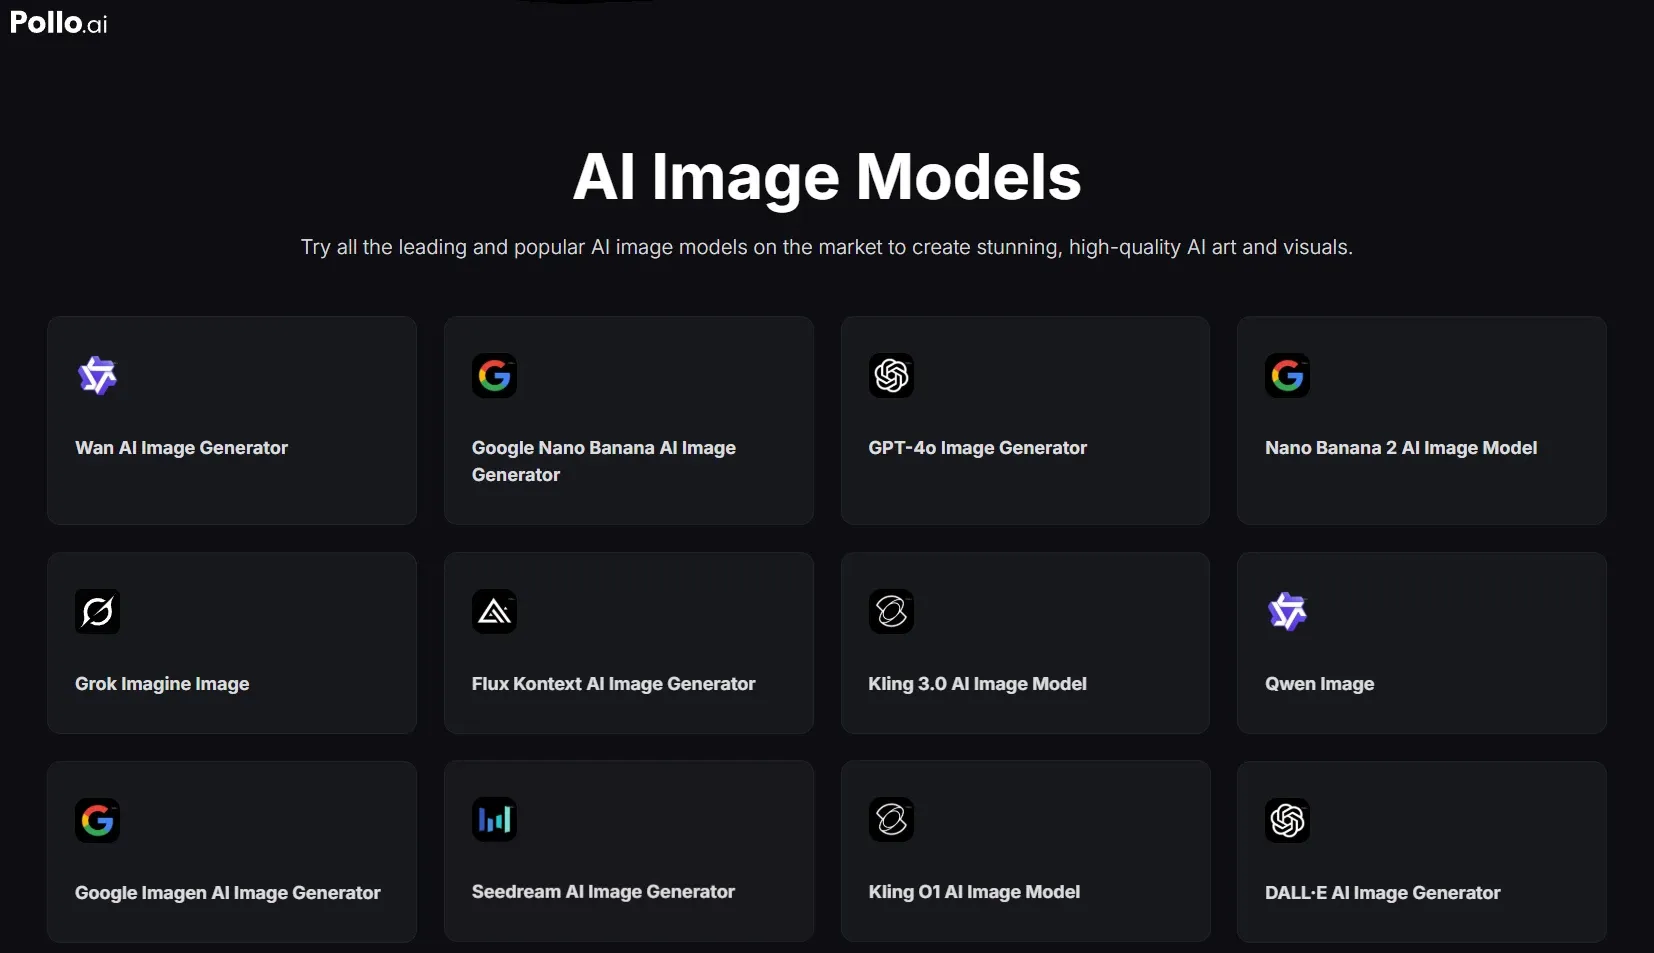Click the Kling 3.0 card icon
This screenshot has width=1654, height=953.
(891, 612)
